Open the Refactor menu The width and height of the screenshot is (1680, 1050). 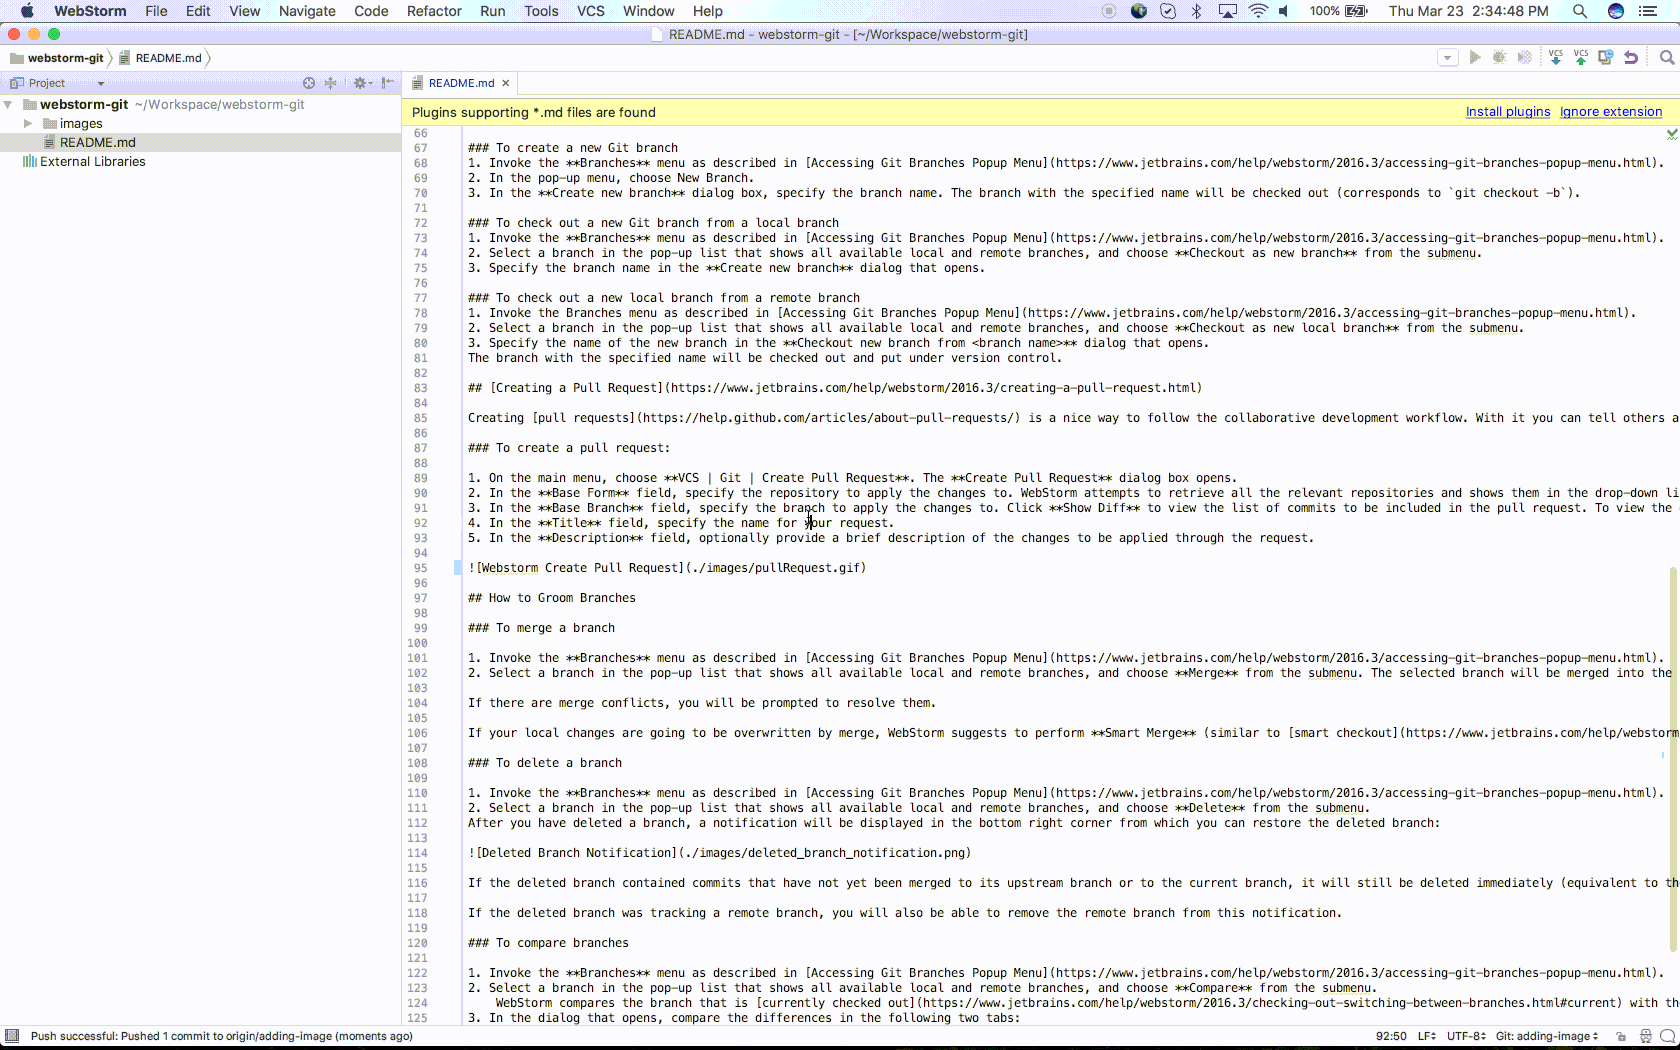tap(434, 11)
